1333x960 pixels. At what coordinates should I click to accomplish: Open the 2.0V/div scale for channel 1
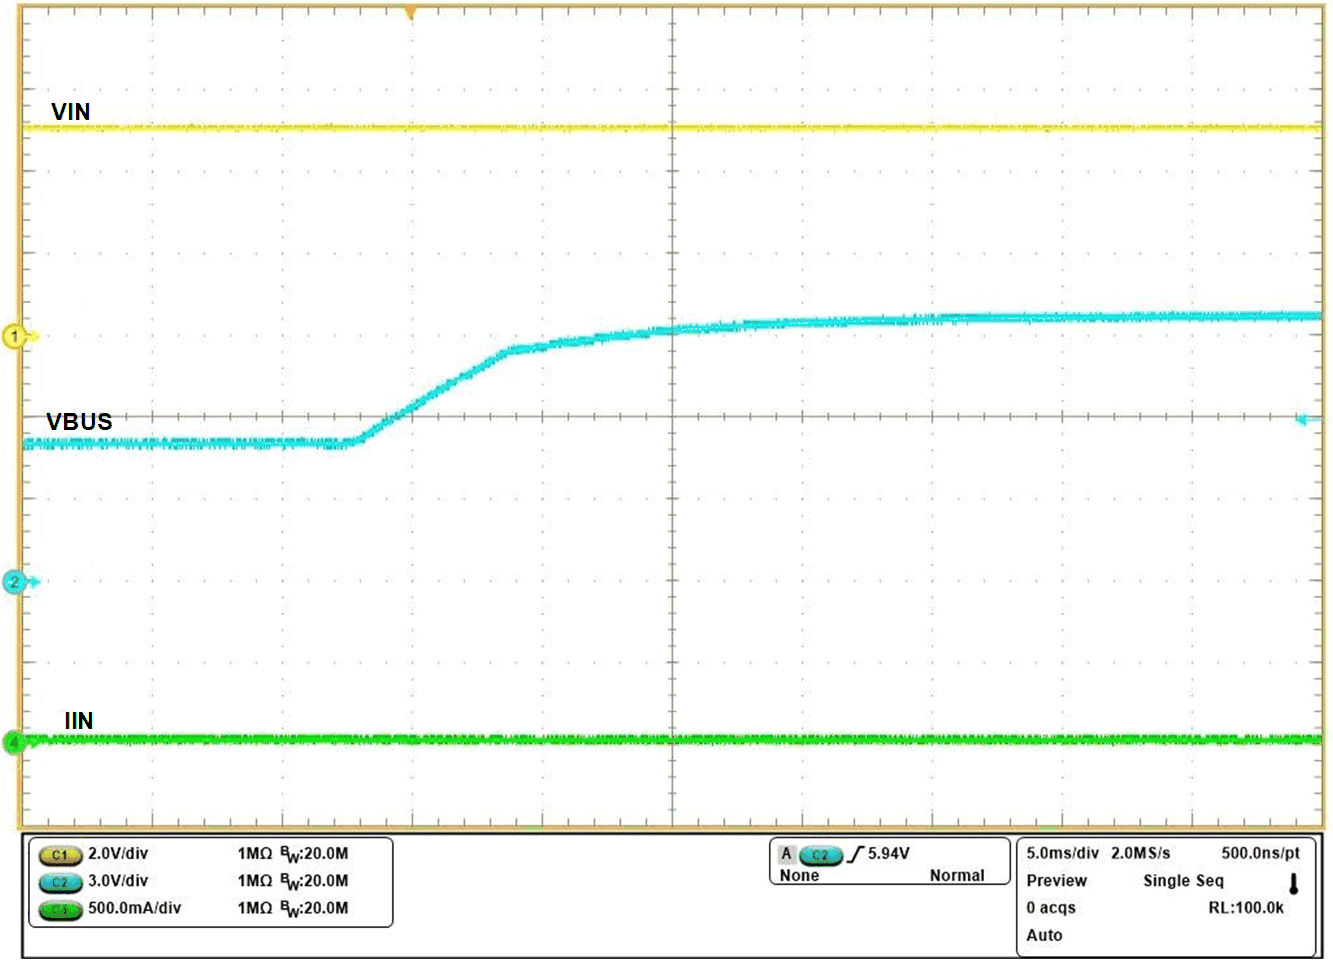click(x=118, y=853)
